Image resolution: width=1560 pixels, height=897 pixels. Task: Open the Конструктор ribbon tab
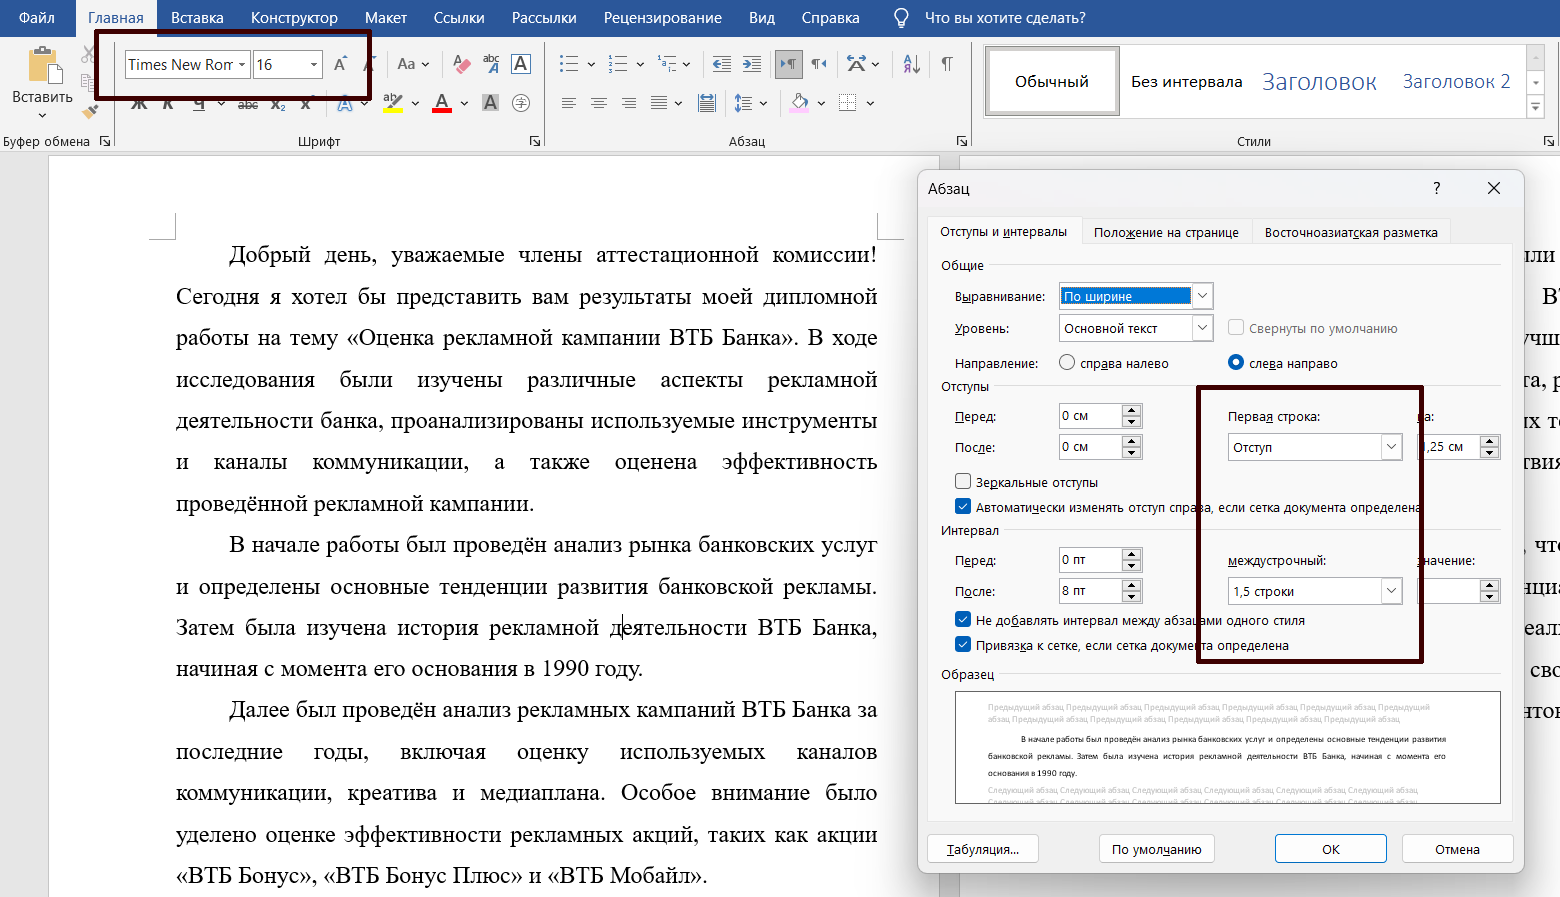294,18
